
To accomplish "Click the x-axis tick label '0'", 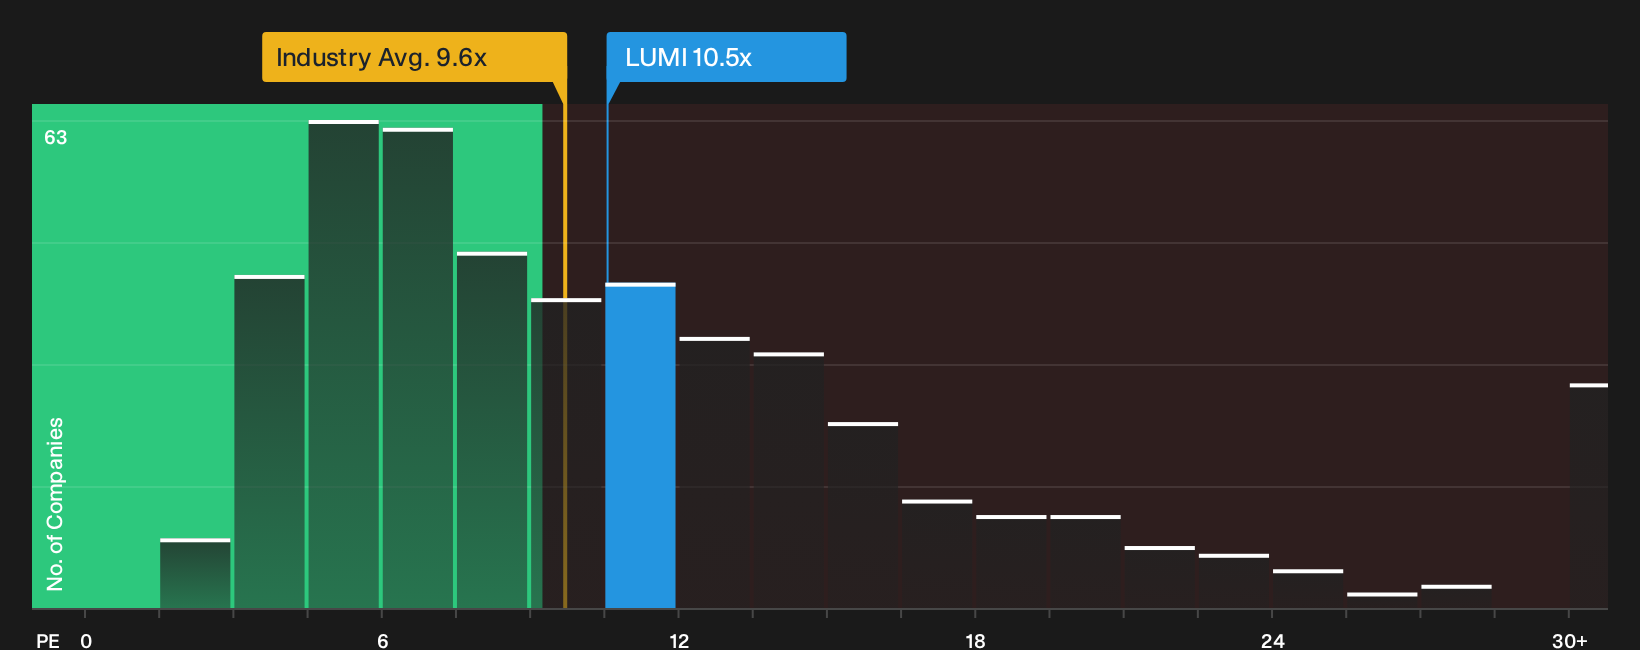I will [86, 641].
